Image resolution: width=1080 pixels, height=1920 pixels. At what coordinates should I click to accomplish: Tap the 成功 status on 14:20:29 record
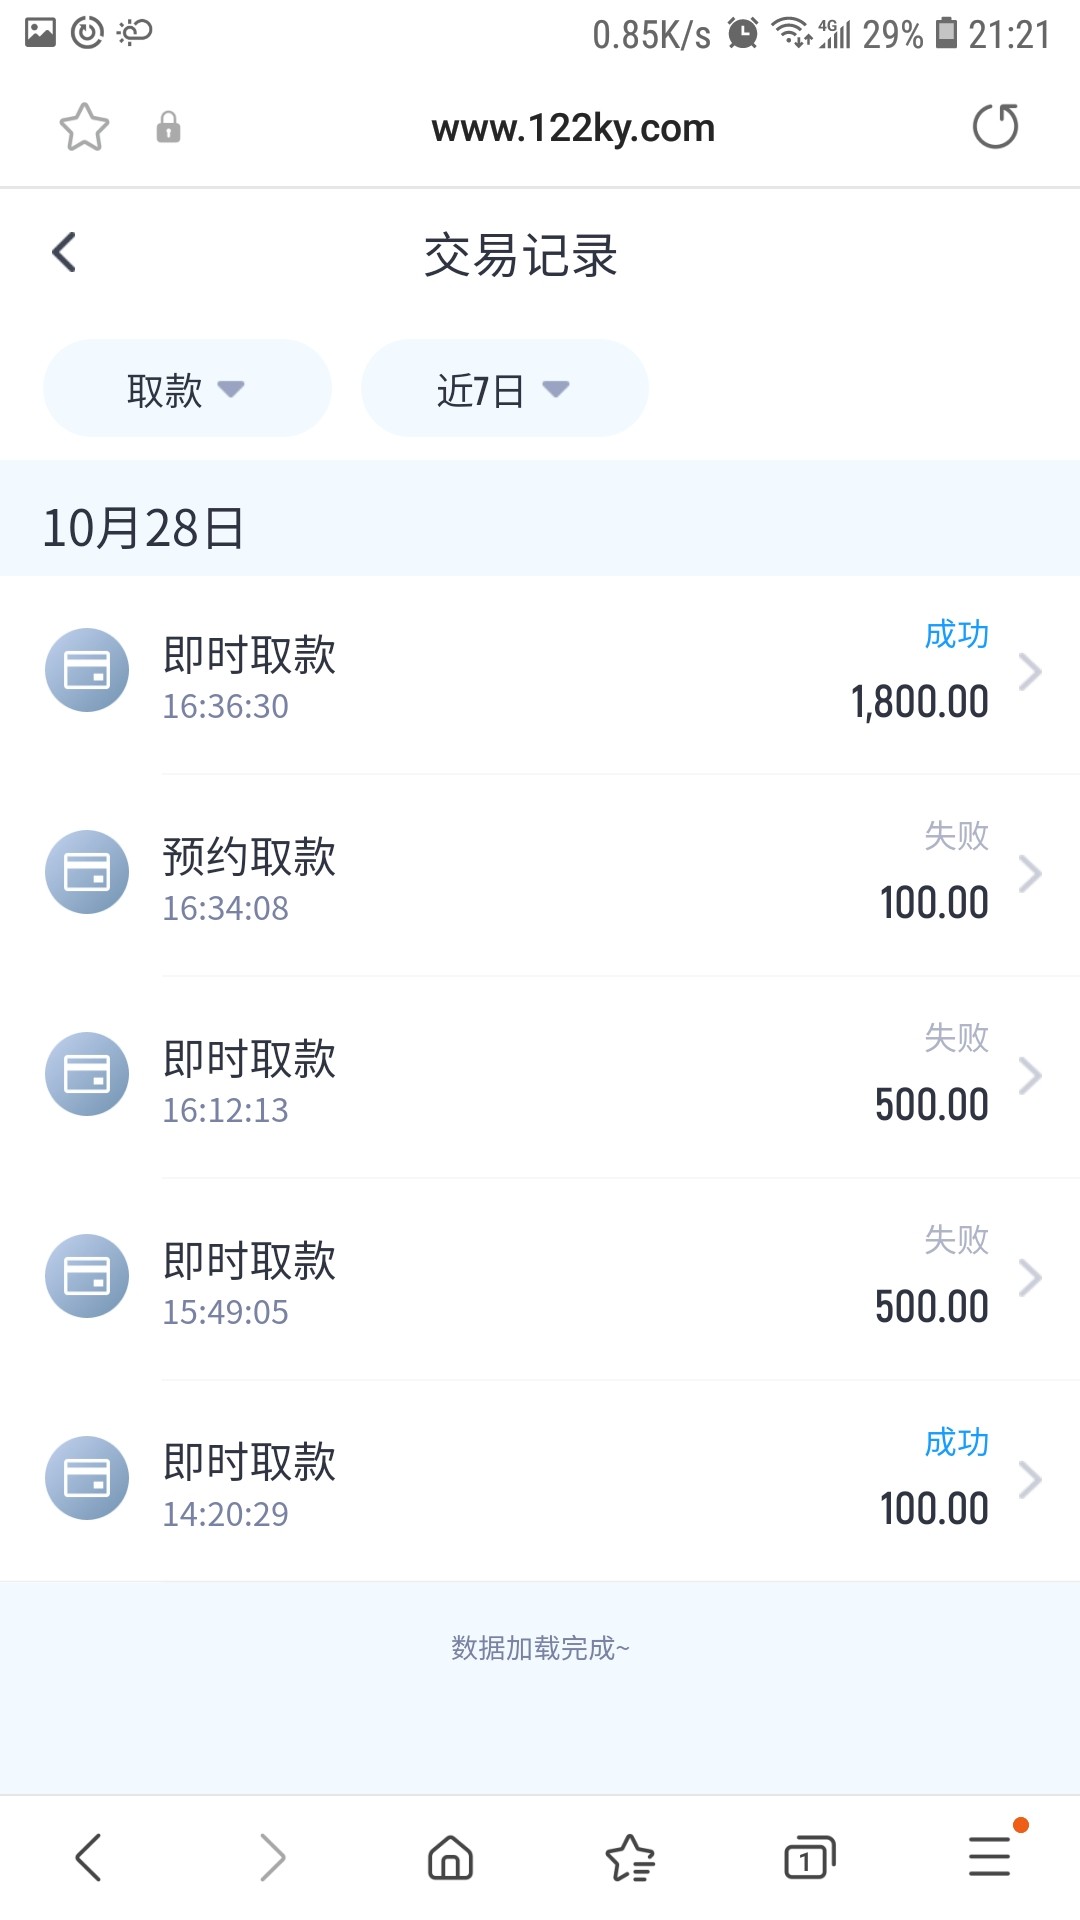tap(956, 1442)
